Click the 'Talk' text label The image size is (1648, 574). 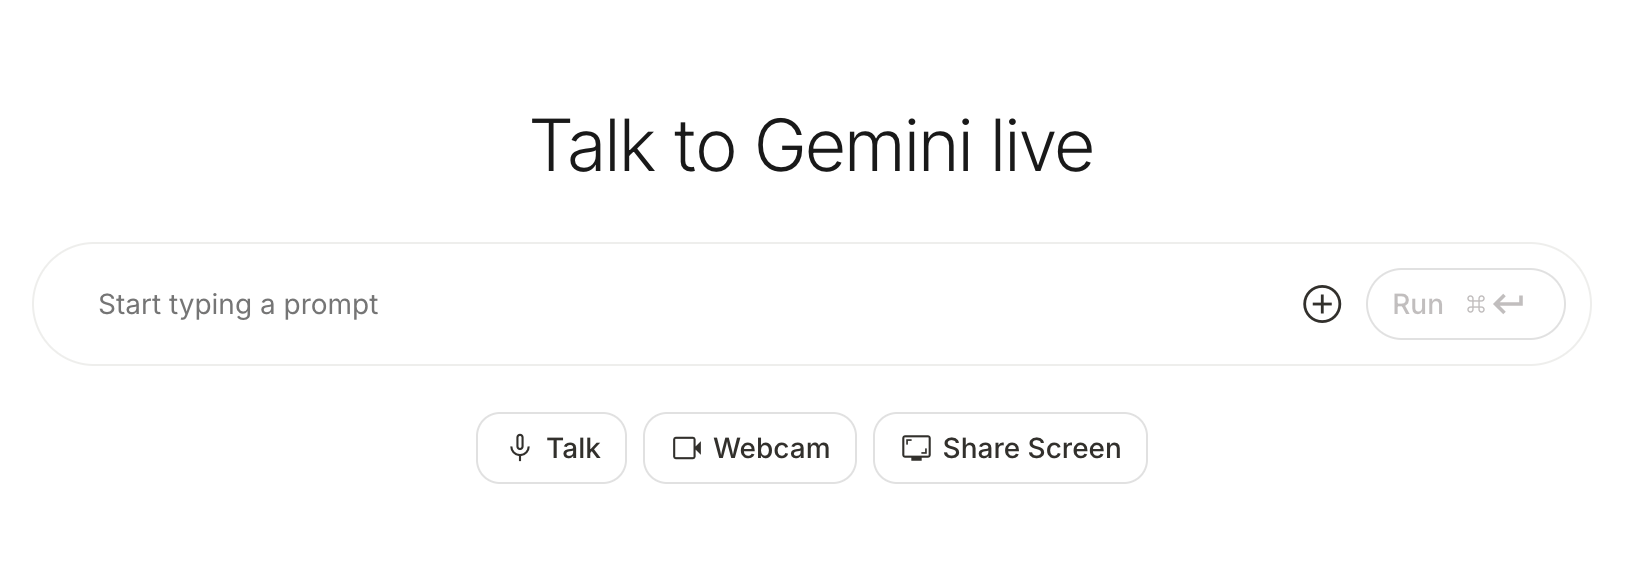(x=573, y=448)
